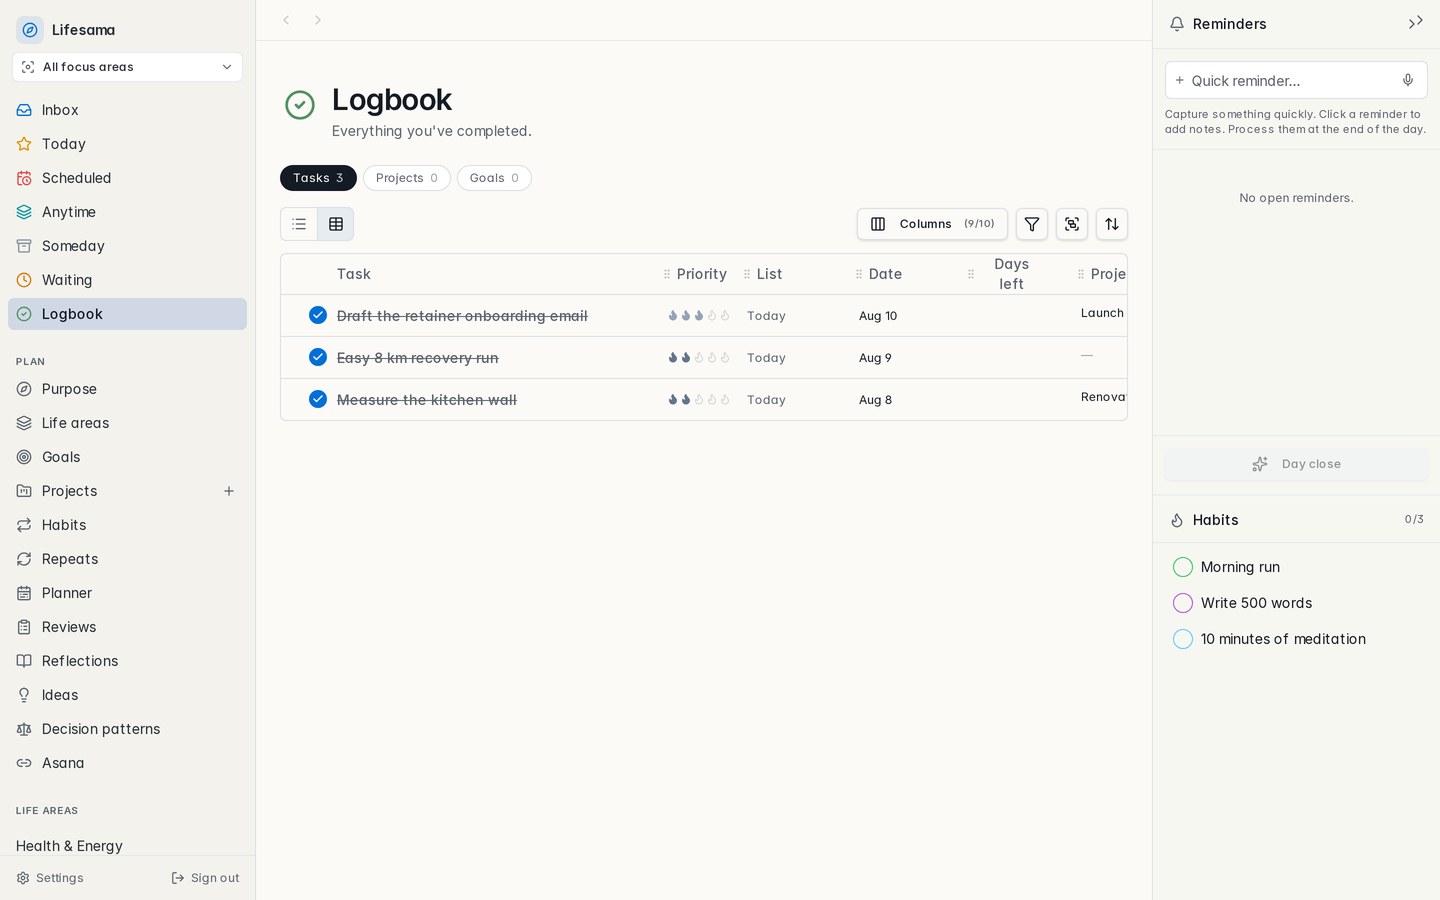Image resolution: width=1440 pixels, height=900 pixels.
Task: Open Settings
Action: pos(50,878)
